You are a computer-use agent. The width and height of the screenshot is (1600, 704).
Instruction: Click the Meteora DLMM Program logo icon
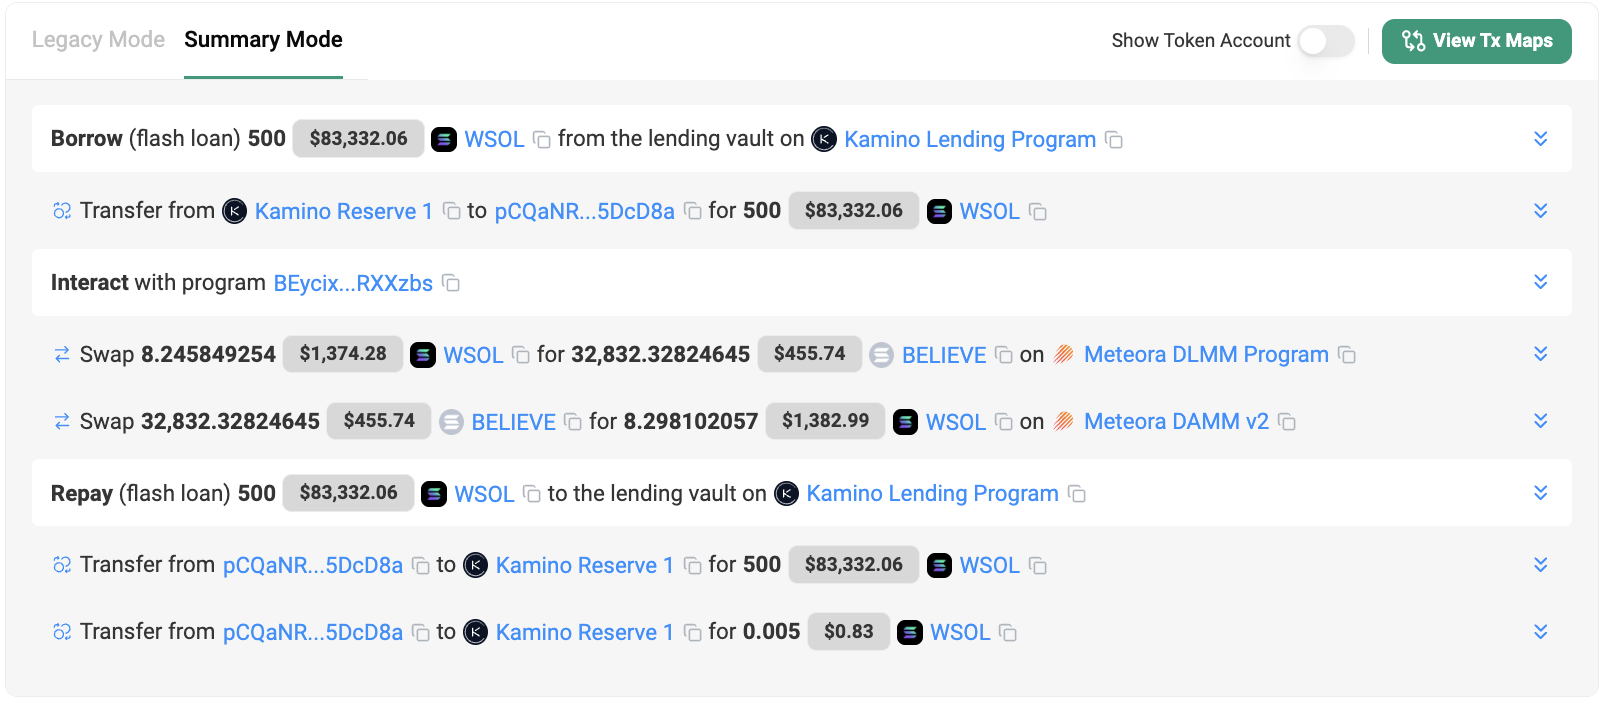click(x=1064, y=355)
